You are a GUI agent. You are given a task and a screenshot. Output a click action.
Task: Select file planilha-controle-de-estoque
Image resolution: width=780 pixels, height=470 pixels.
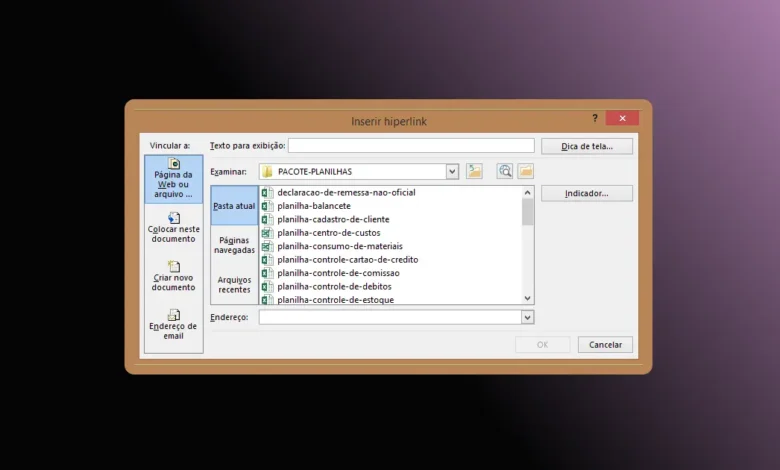pyautogui.click(x=335, y=300)
